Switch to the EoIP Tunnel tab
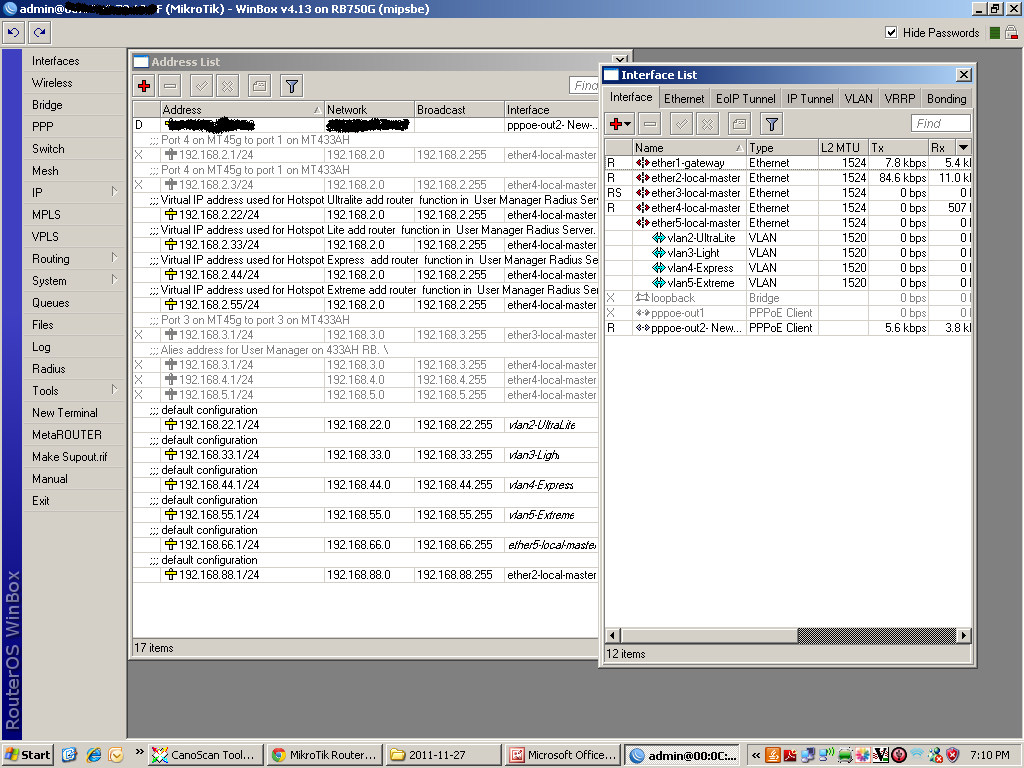Image resolution: width=1024 pixels, height=768 pixels. pyautogui.click(x=745, y=99)
